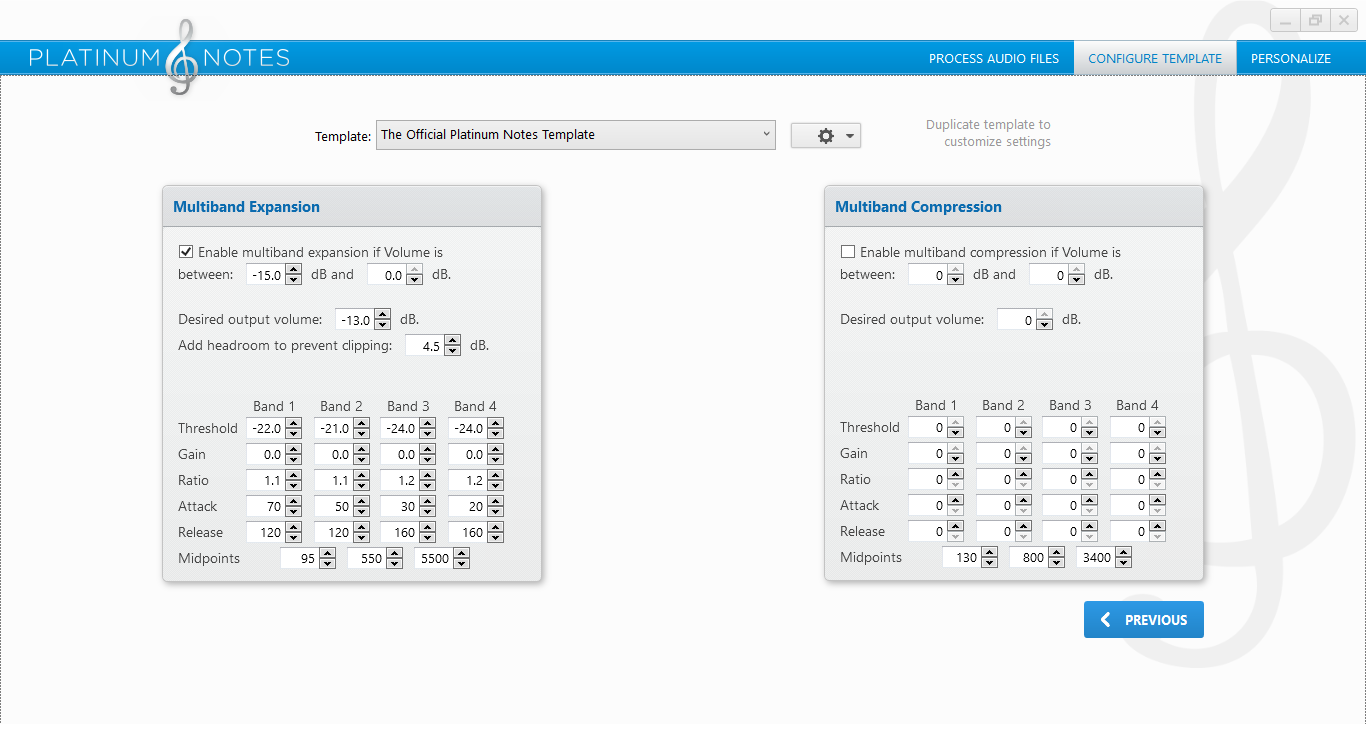Click Compression Midpoints field showing 130
Image resolution: width=1366 pixels, height=736 pixels.
click(x=961, y=557)
